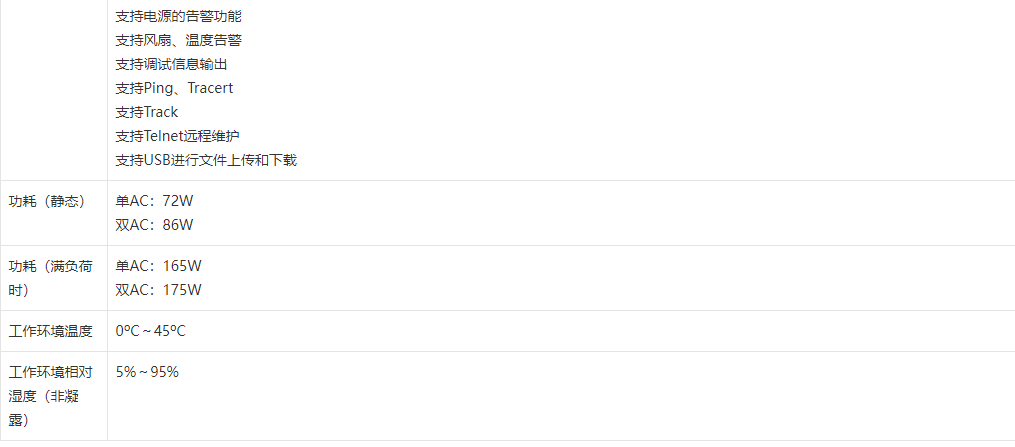Click the 0ºC lower temperature limit
This screenshot has height=447, width=1015.
tap(125, 331)
